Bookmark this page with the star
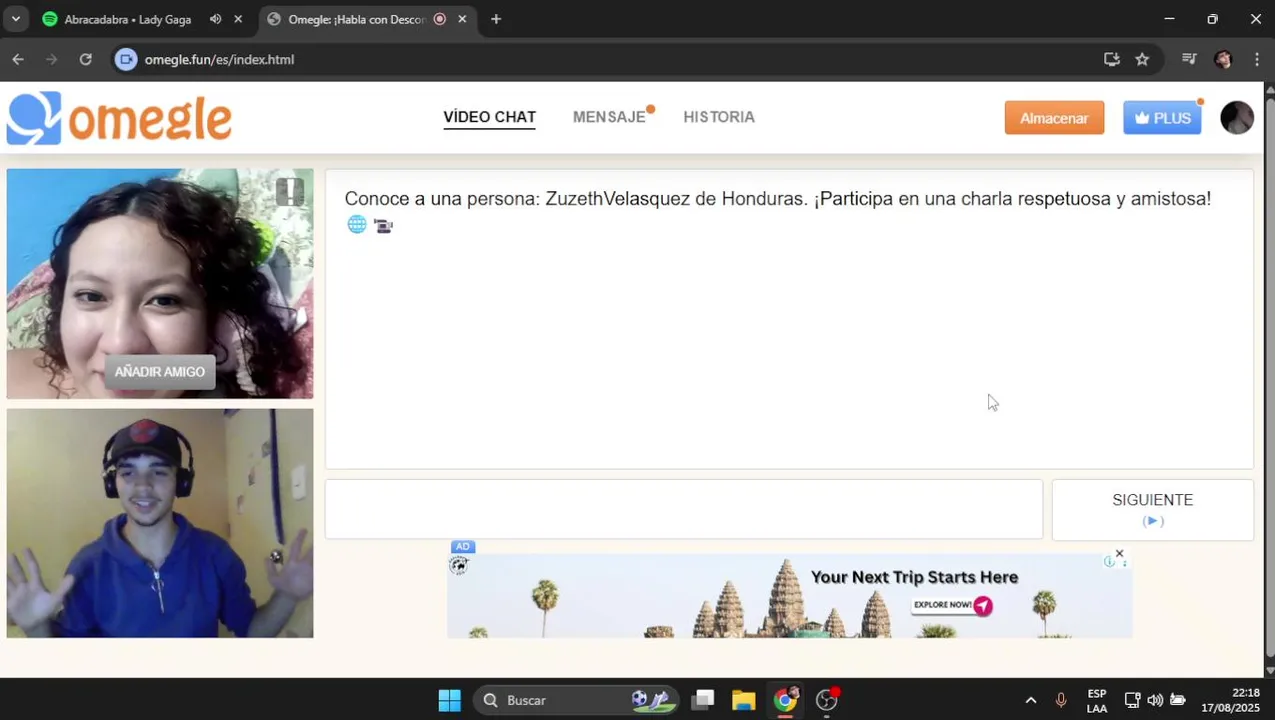The image size is (1275, 720). coord(1142,59)
